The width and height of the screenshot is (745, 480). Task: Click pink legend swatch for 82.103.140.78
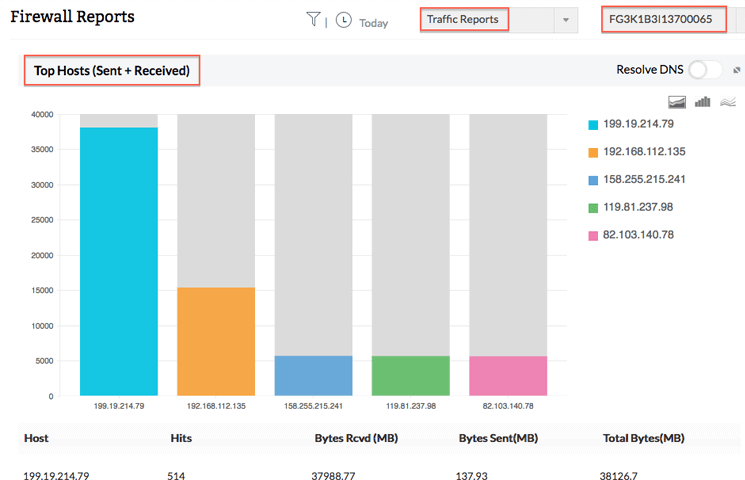pos(593,236)
